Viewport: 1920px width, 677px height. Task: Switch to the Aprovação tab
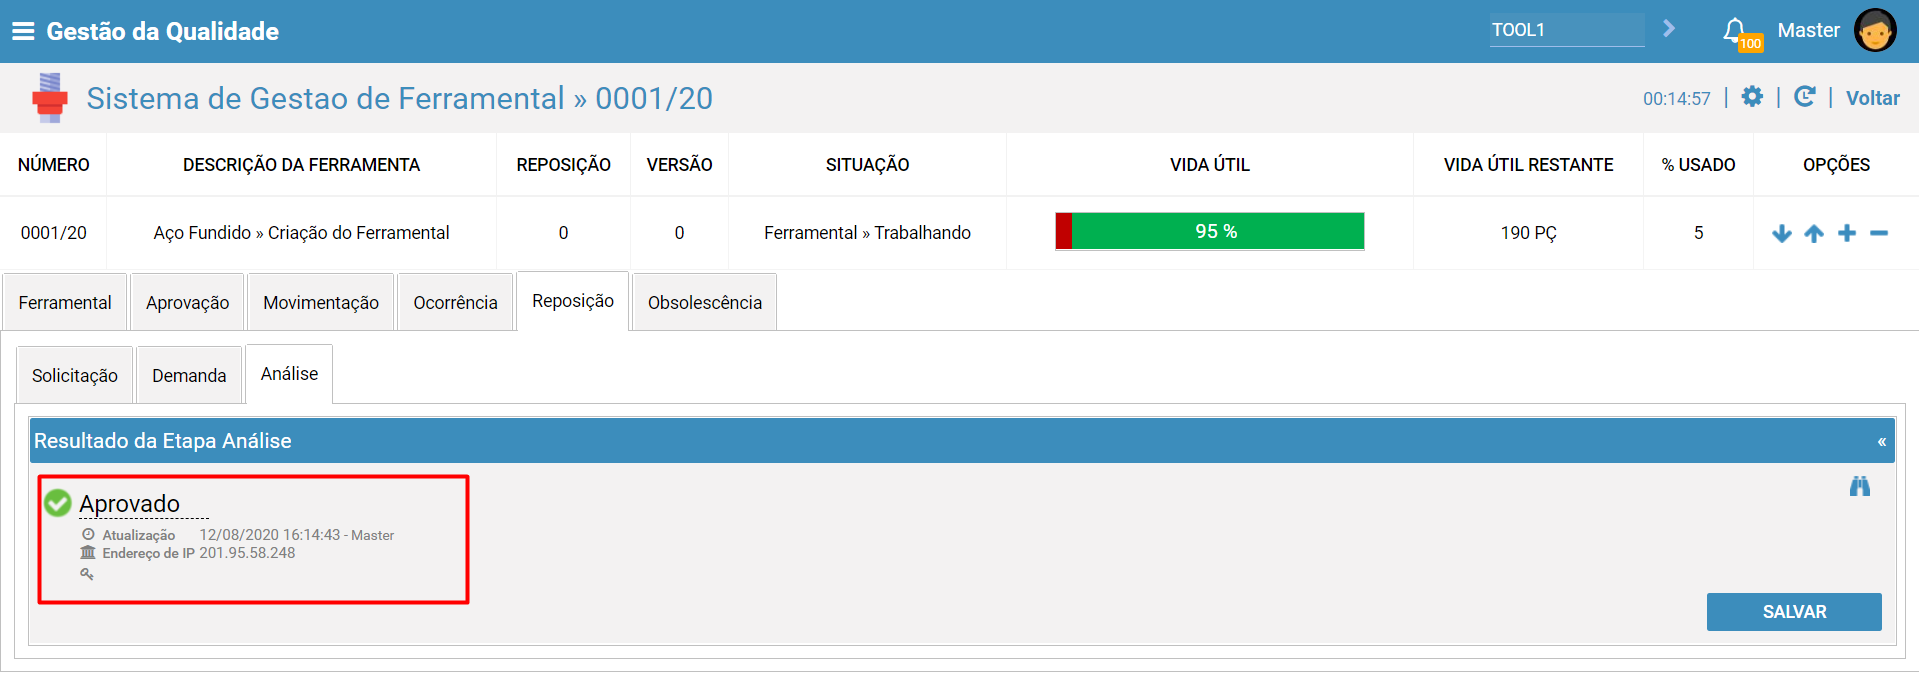click(188, 302)
